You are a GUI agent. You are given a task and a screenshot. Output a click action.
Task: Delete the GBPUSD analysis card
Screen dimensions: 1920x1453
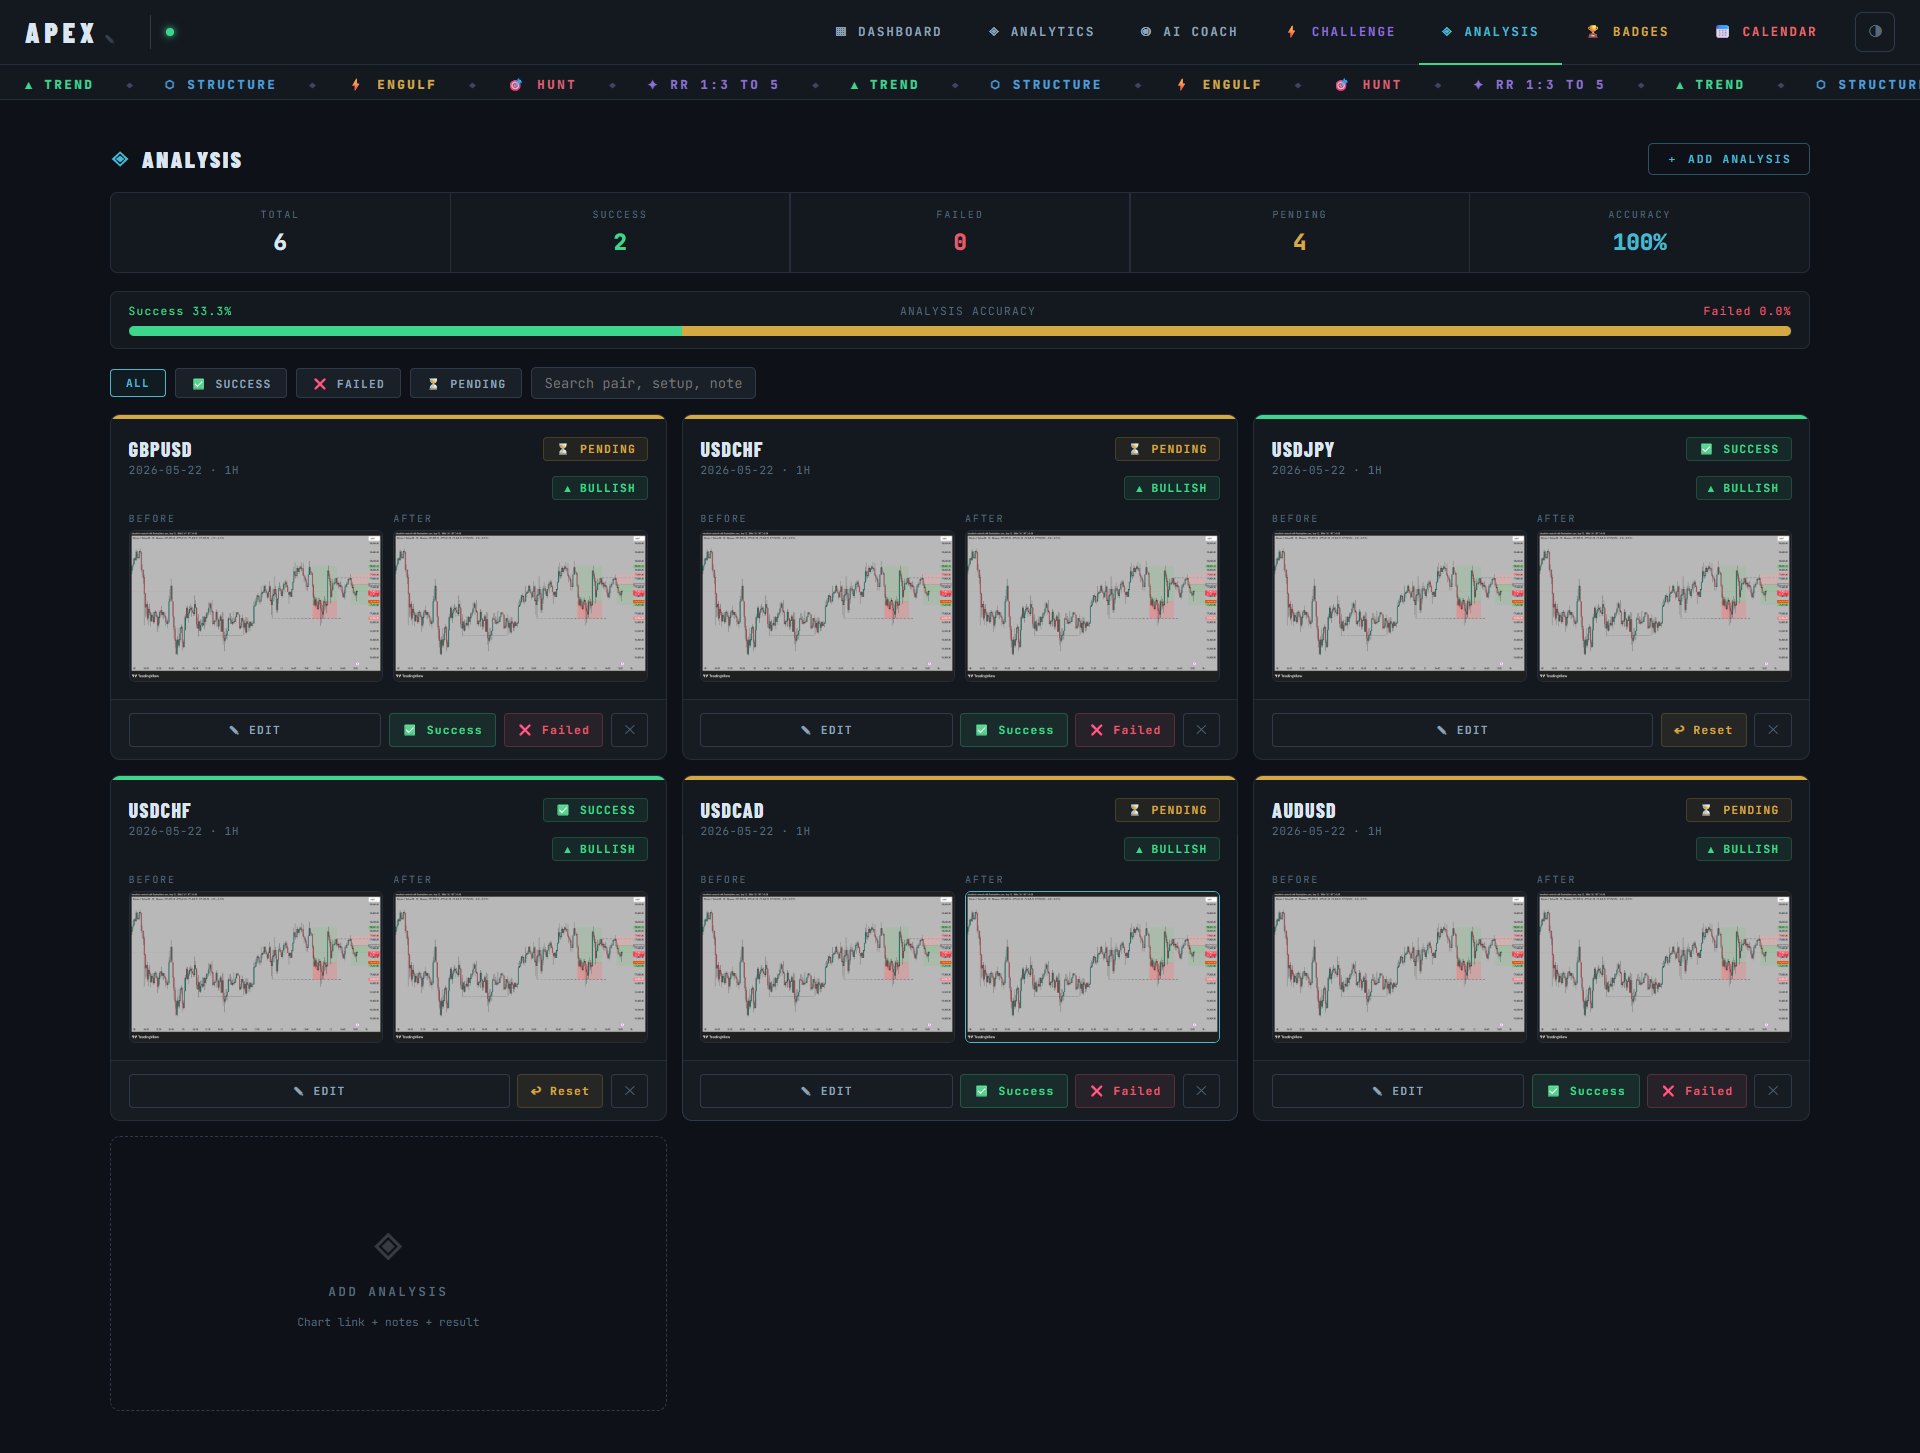tap(630, 730)
